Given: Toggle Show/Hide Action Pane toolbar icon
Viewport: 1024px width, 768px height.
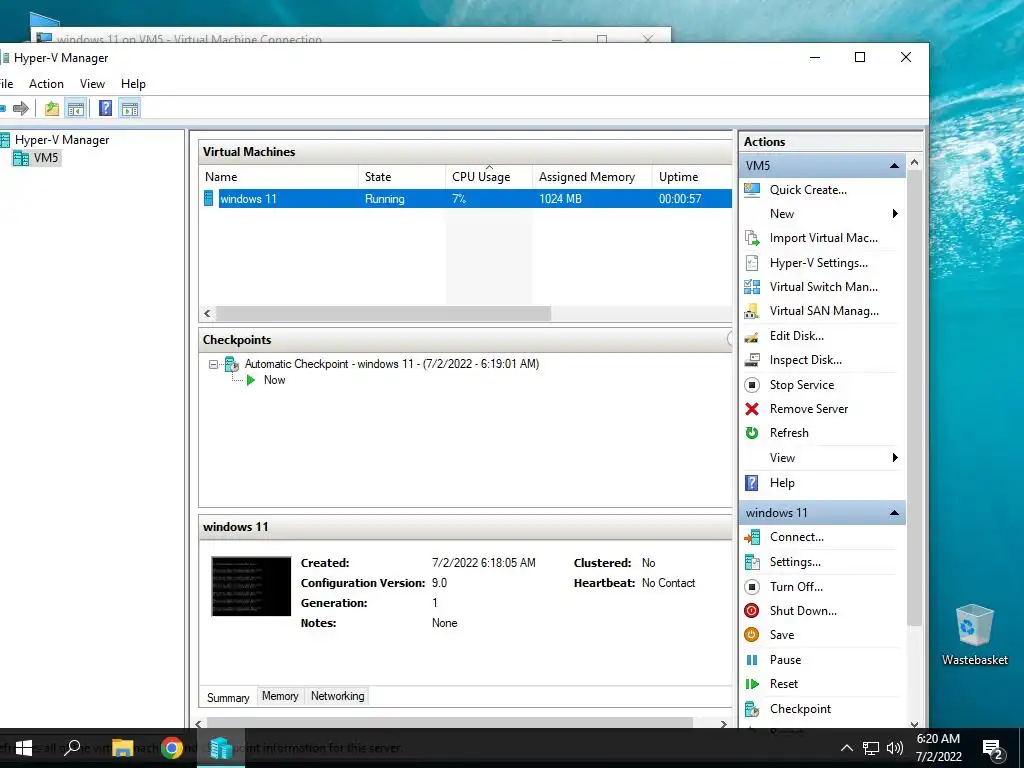Looking at the screenshot, I should tap(130, 108).
